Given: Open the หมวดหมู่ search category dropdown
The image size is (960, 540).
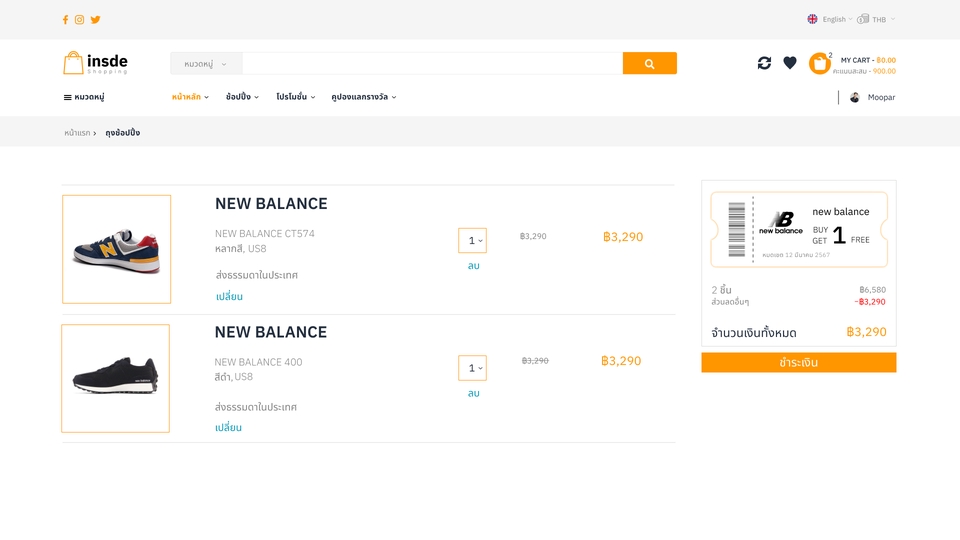Looking at the screenshot, I should pyautogui.click(x=206, y=64).
